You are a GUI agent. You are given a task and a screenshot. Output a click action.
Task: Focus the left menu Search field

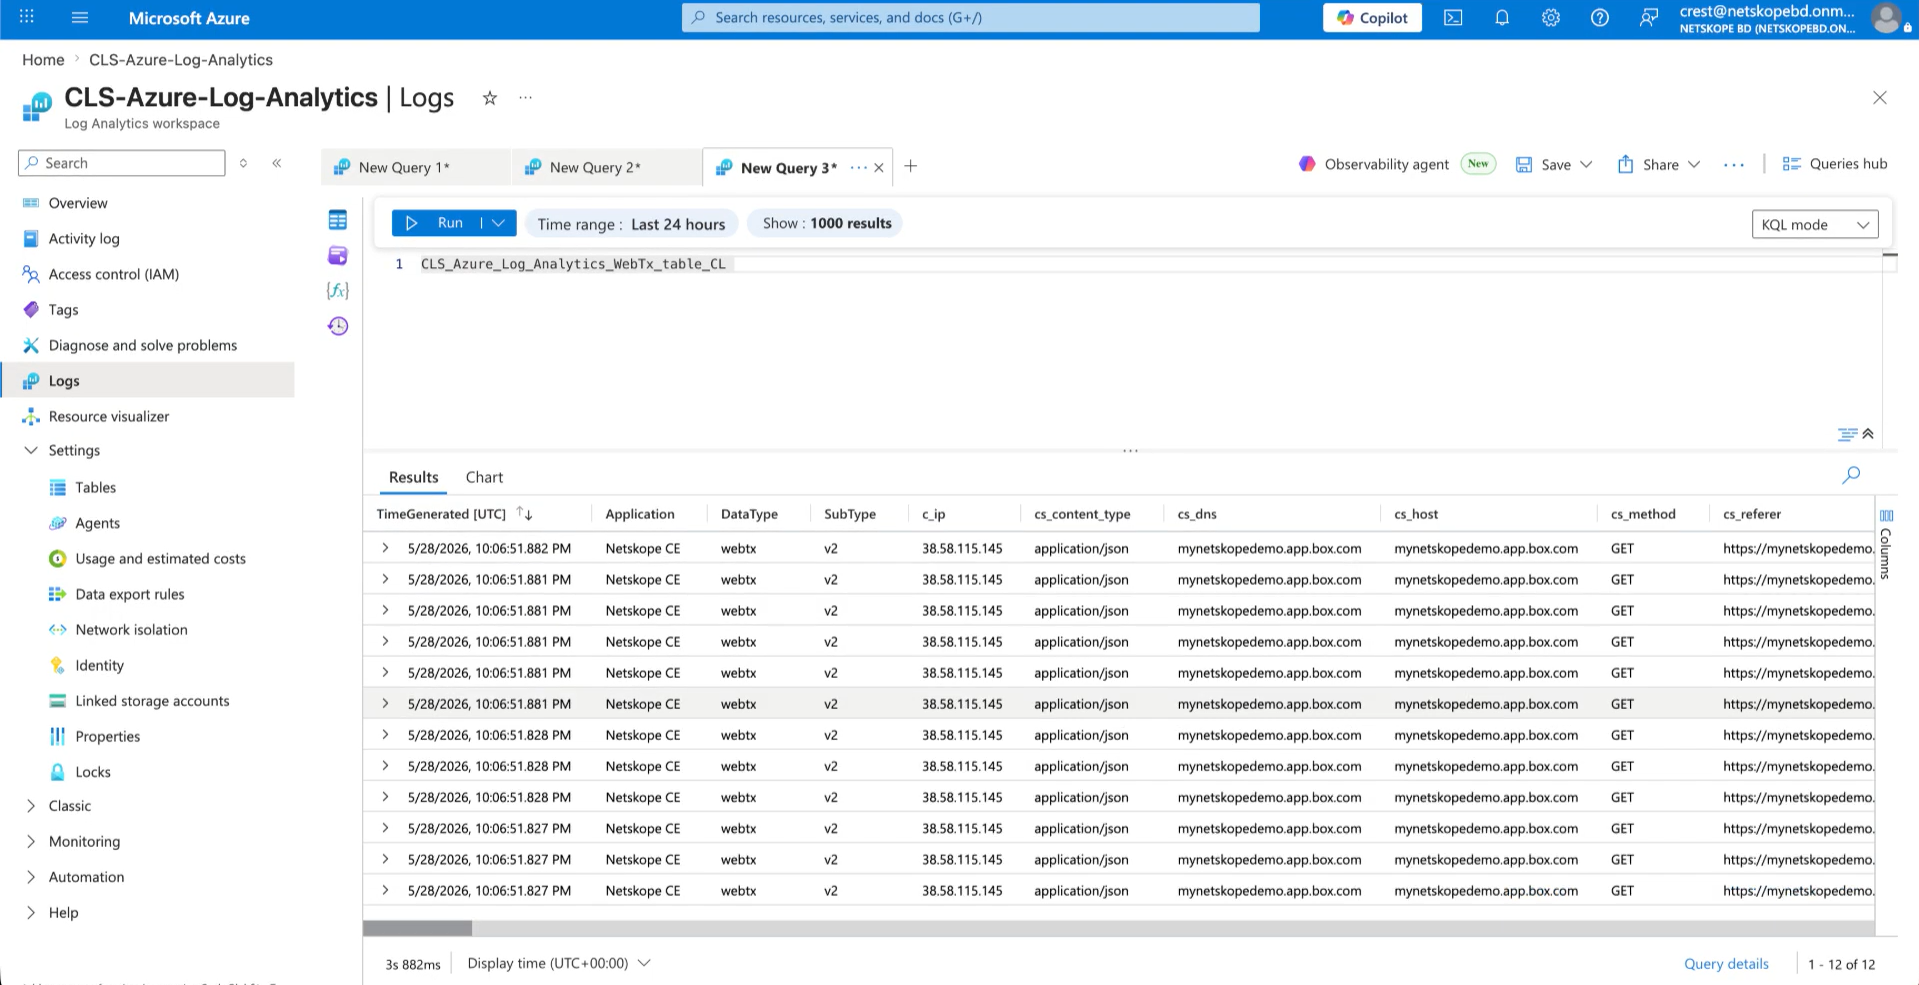pos(122,163)
